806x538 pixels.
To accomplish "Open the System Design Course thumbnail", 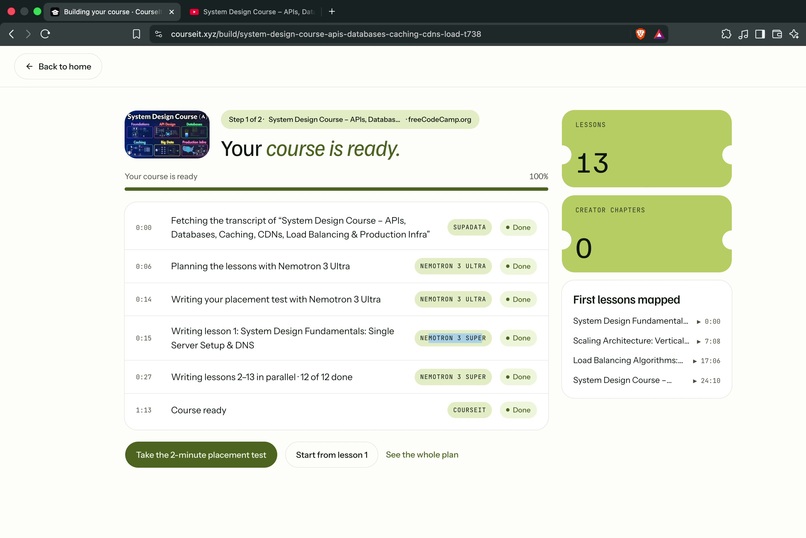I will (x=167, y=134).
